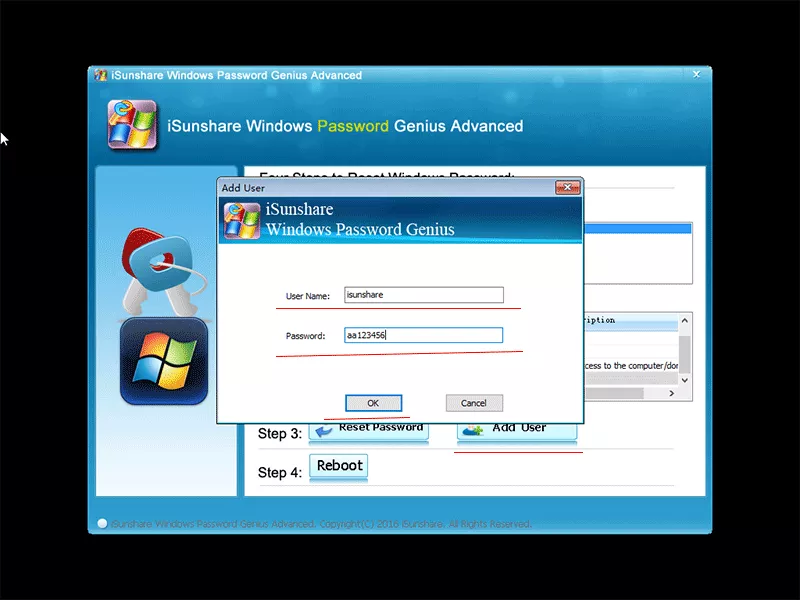Click the Add User button in Step 3
800x600 pixels.
[517, 431]
